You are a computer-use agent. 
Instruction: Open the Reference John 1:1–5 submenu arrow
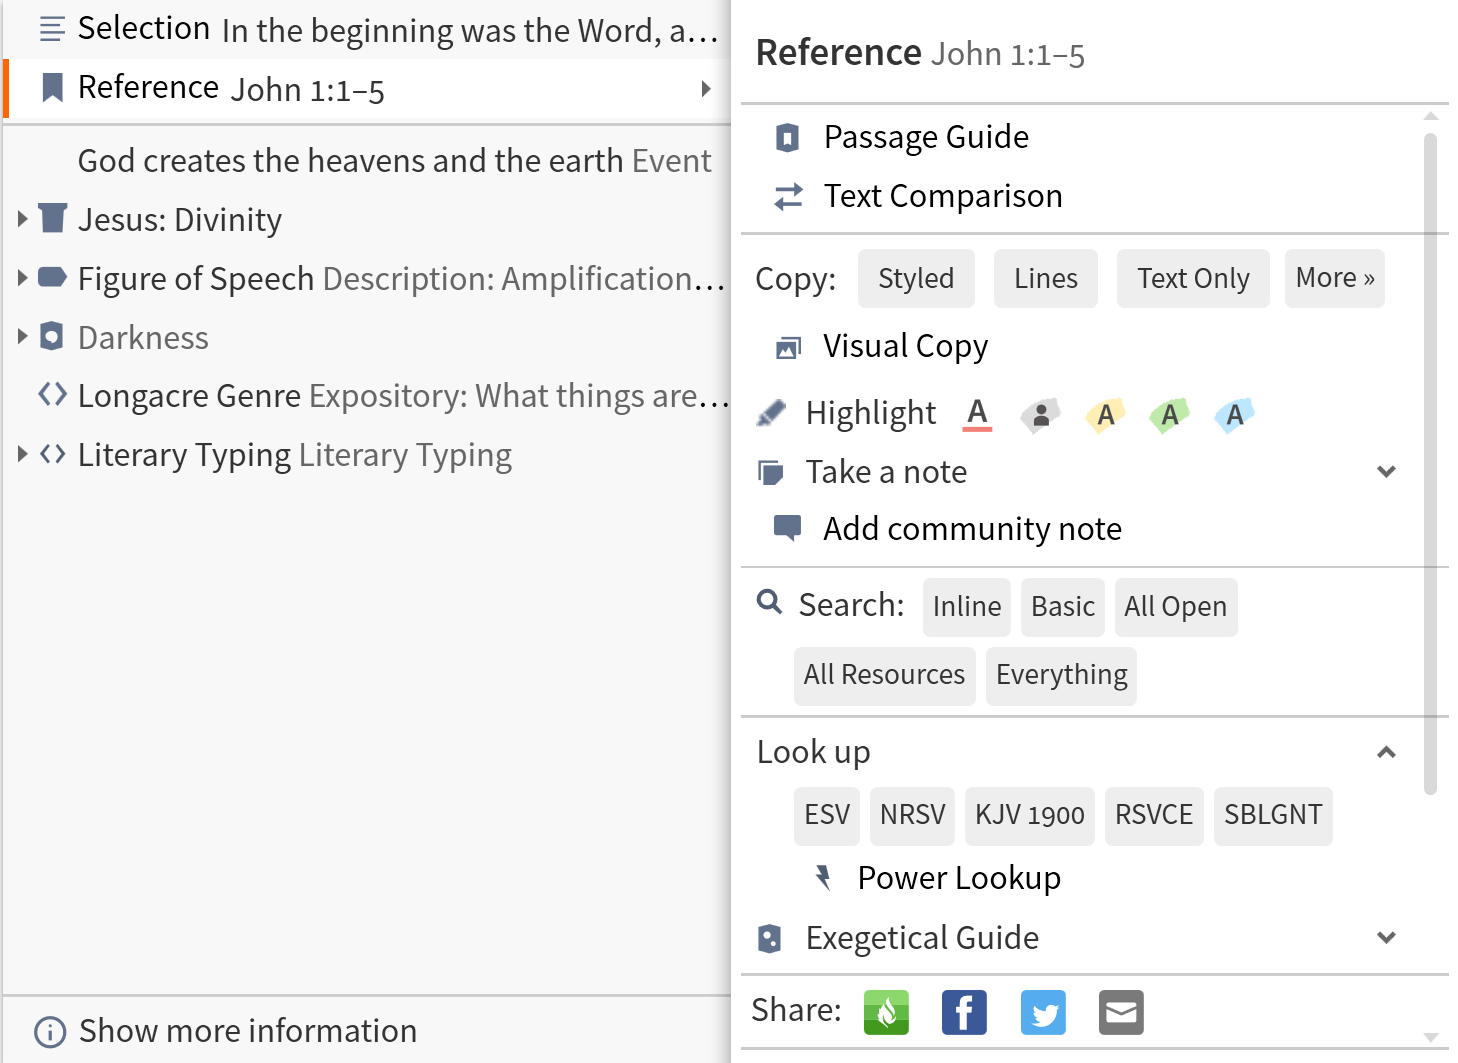pos(706,88)
